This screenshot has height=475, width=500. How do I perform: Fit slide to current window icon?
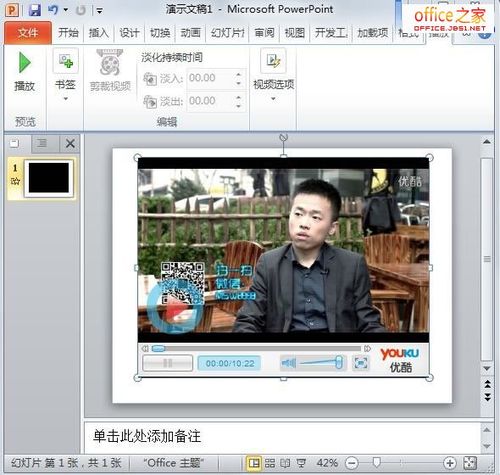coord(470,463)
